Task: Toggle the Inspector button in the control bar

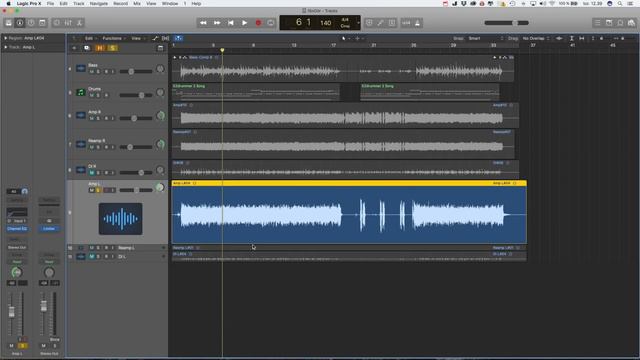Action: (x=20, y=23)
